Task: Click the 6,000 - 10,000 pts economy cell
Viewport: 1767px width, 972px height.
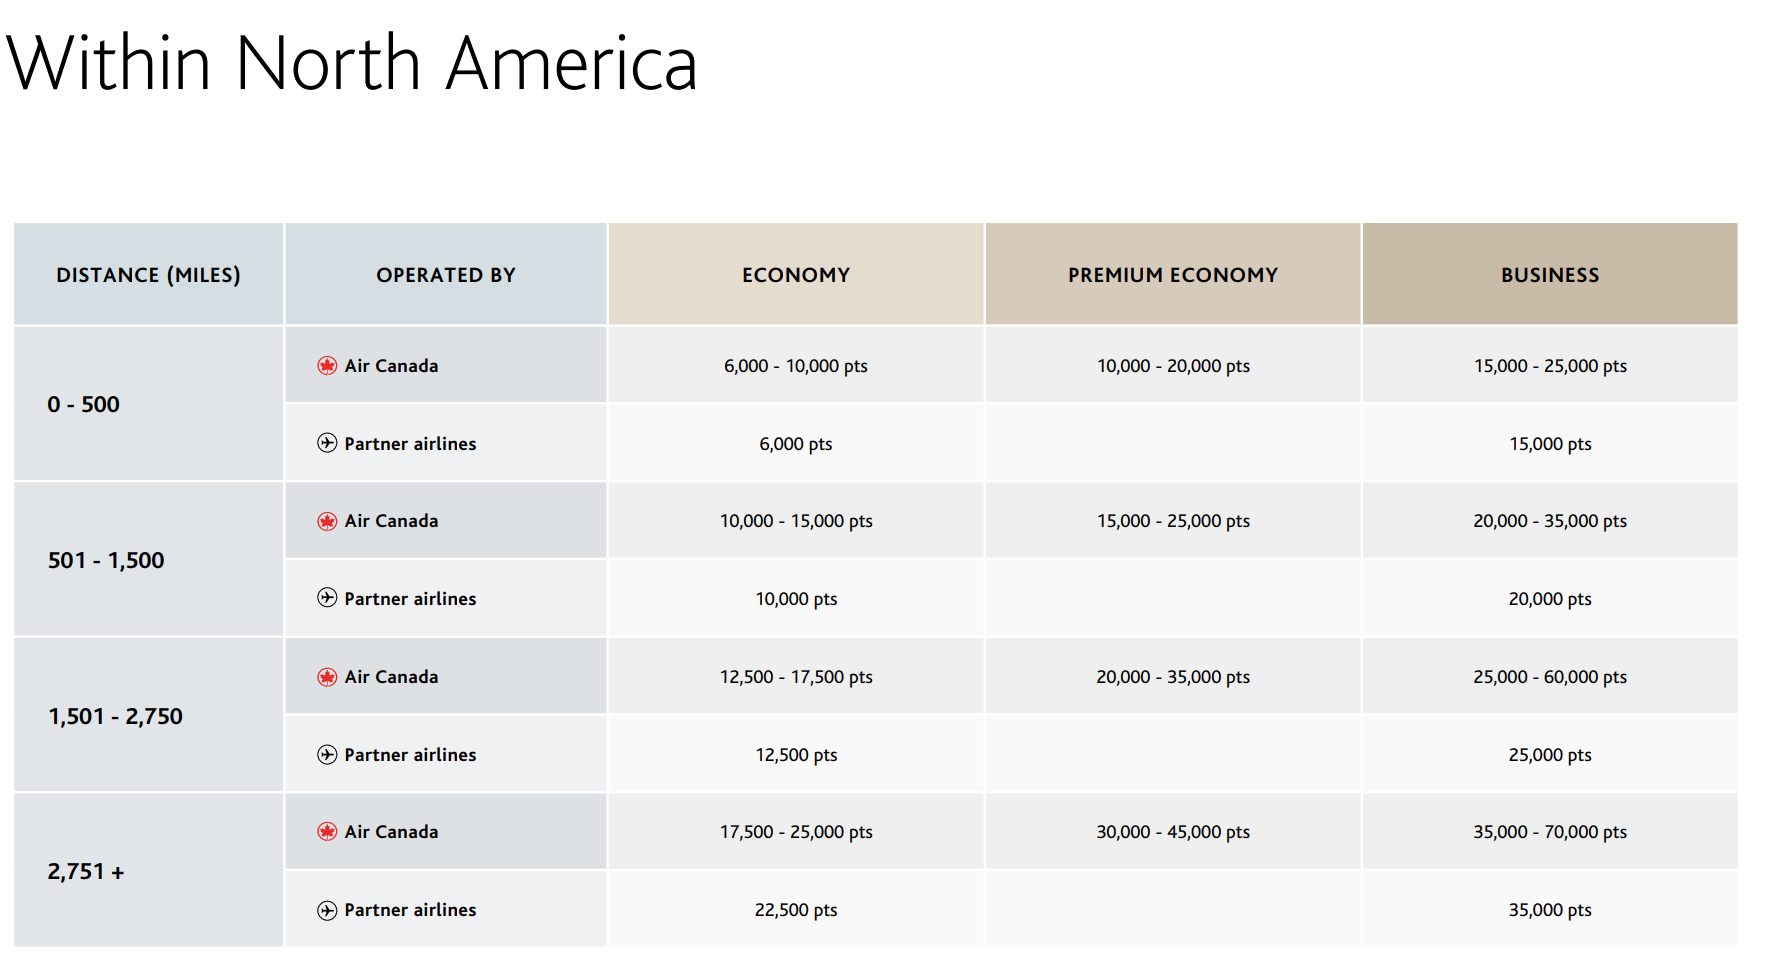Action: (796, 366)
